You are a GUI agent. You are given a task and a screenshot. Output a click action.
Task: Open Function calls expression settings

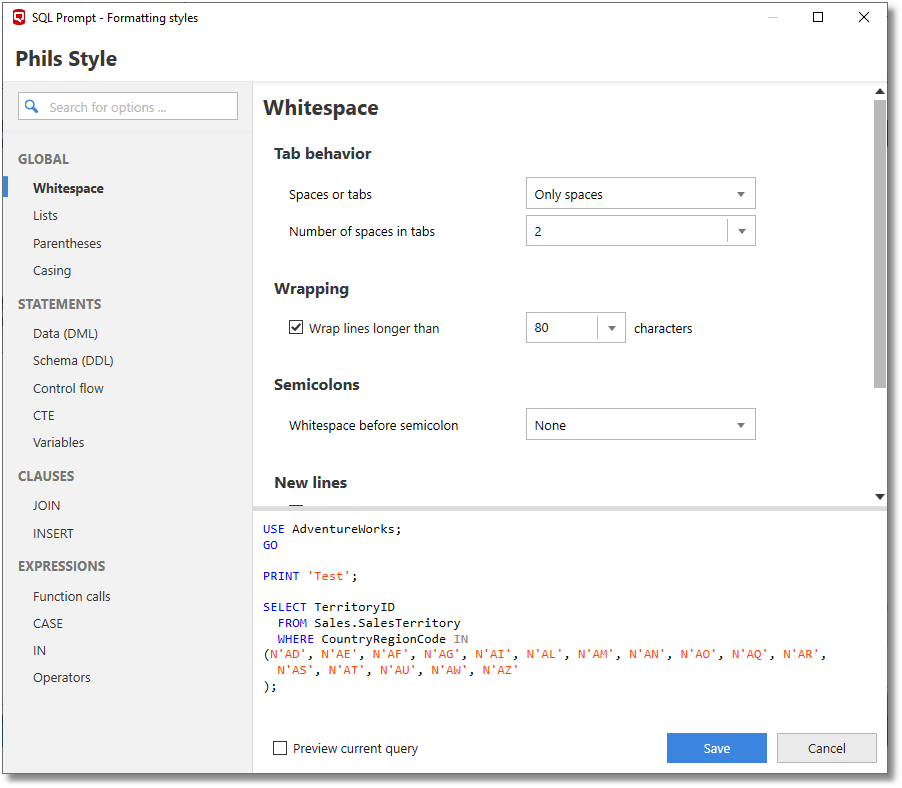point(71,596)
